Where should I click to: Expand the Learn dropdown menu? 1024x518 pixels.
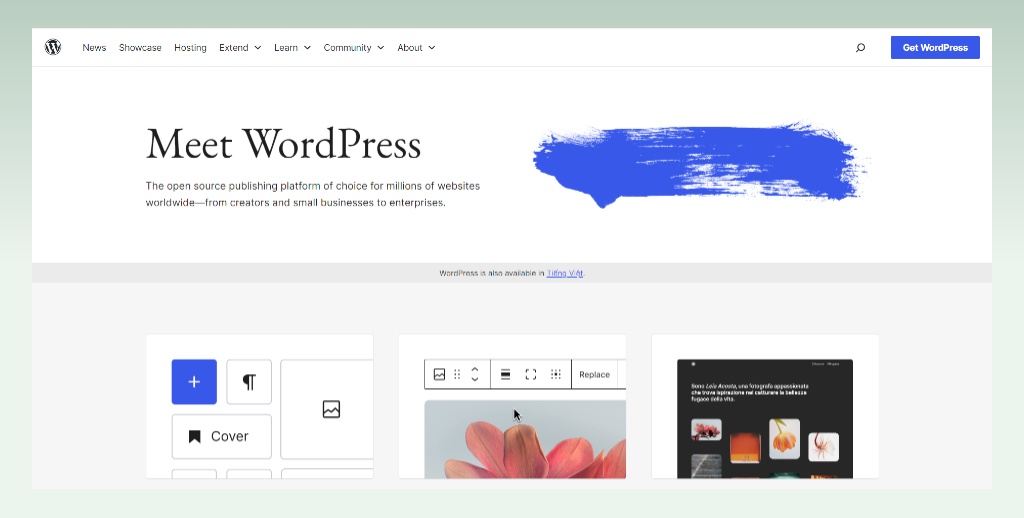(292, 48)
